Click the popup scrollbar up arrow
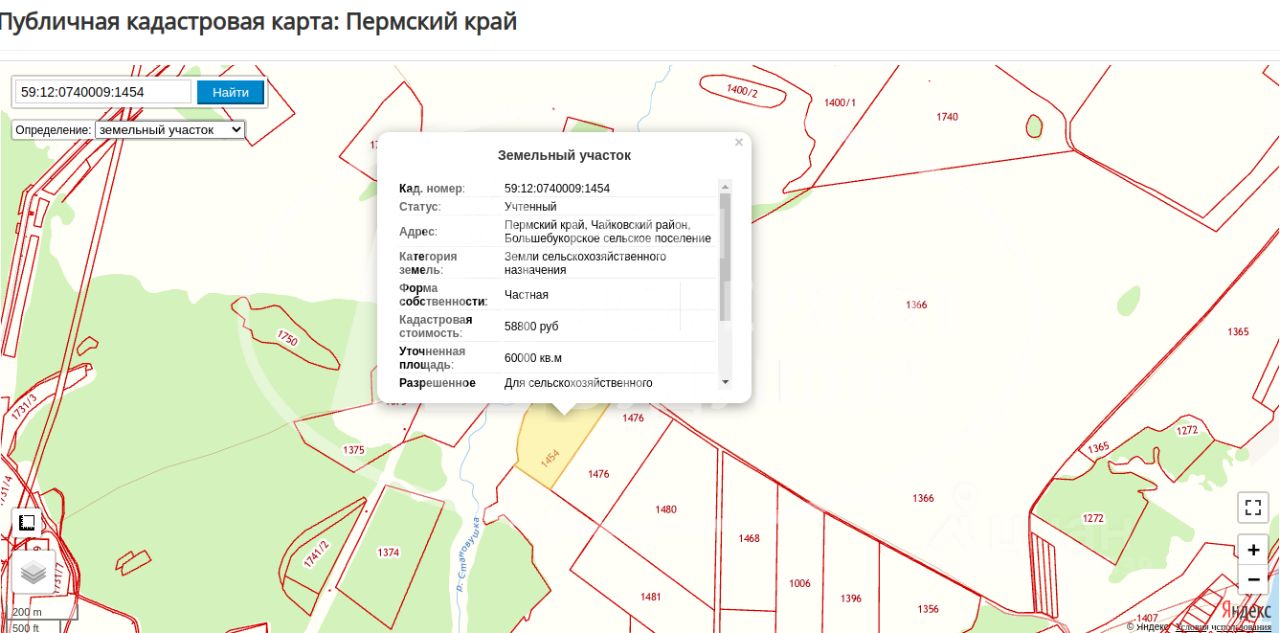1280x633 pixels. coord(725,186)
